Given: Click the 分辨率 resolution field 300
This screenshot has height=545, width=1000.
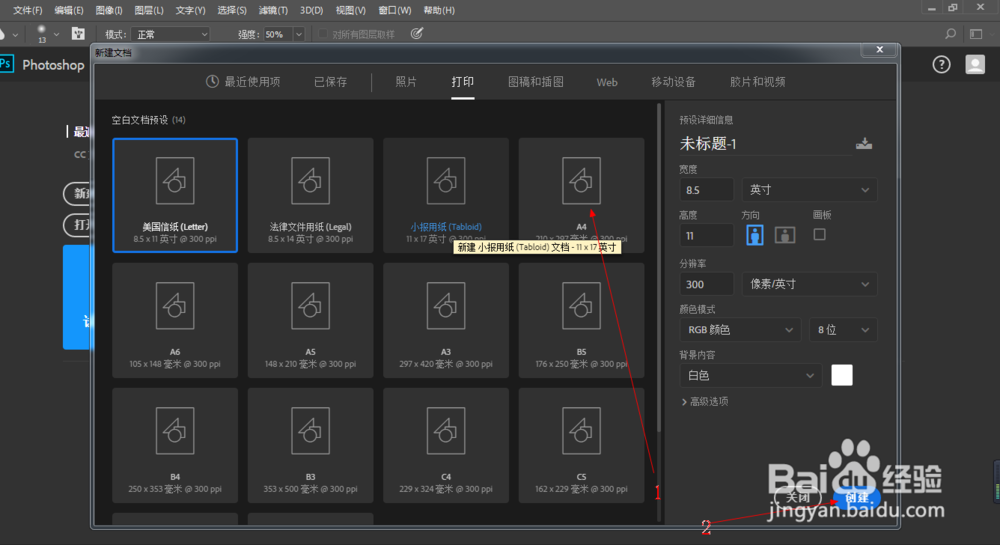Looking at the screenshot, I should (706, 284).
